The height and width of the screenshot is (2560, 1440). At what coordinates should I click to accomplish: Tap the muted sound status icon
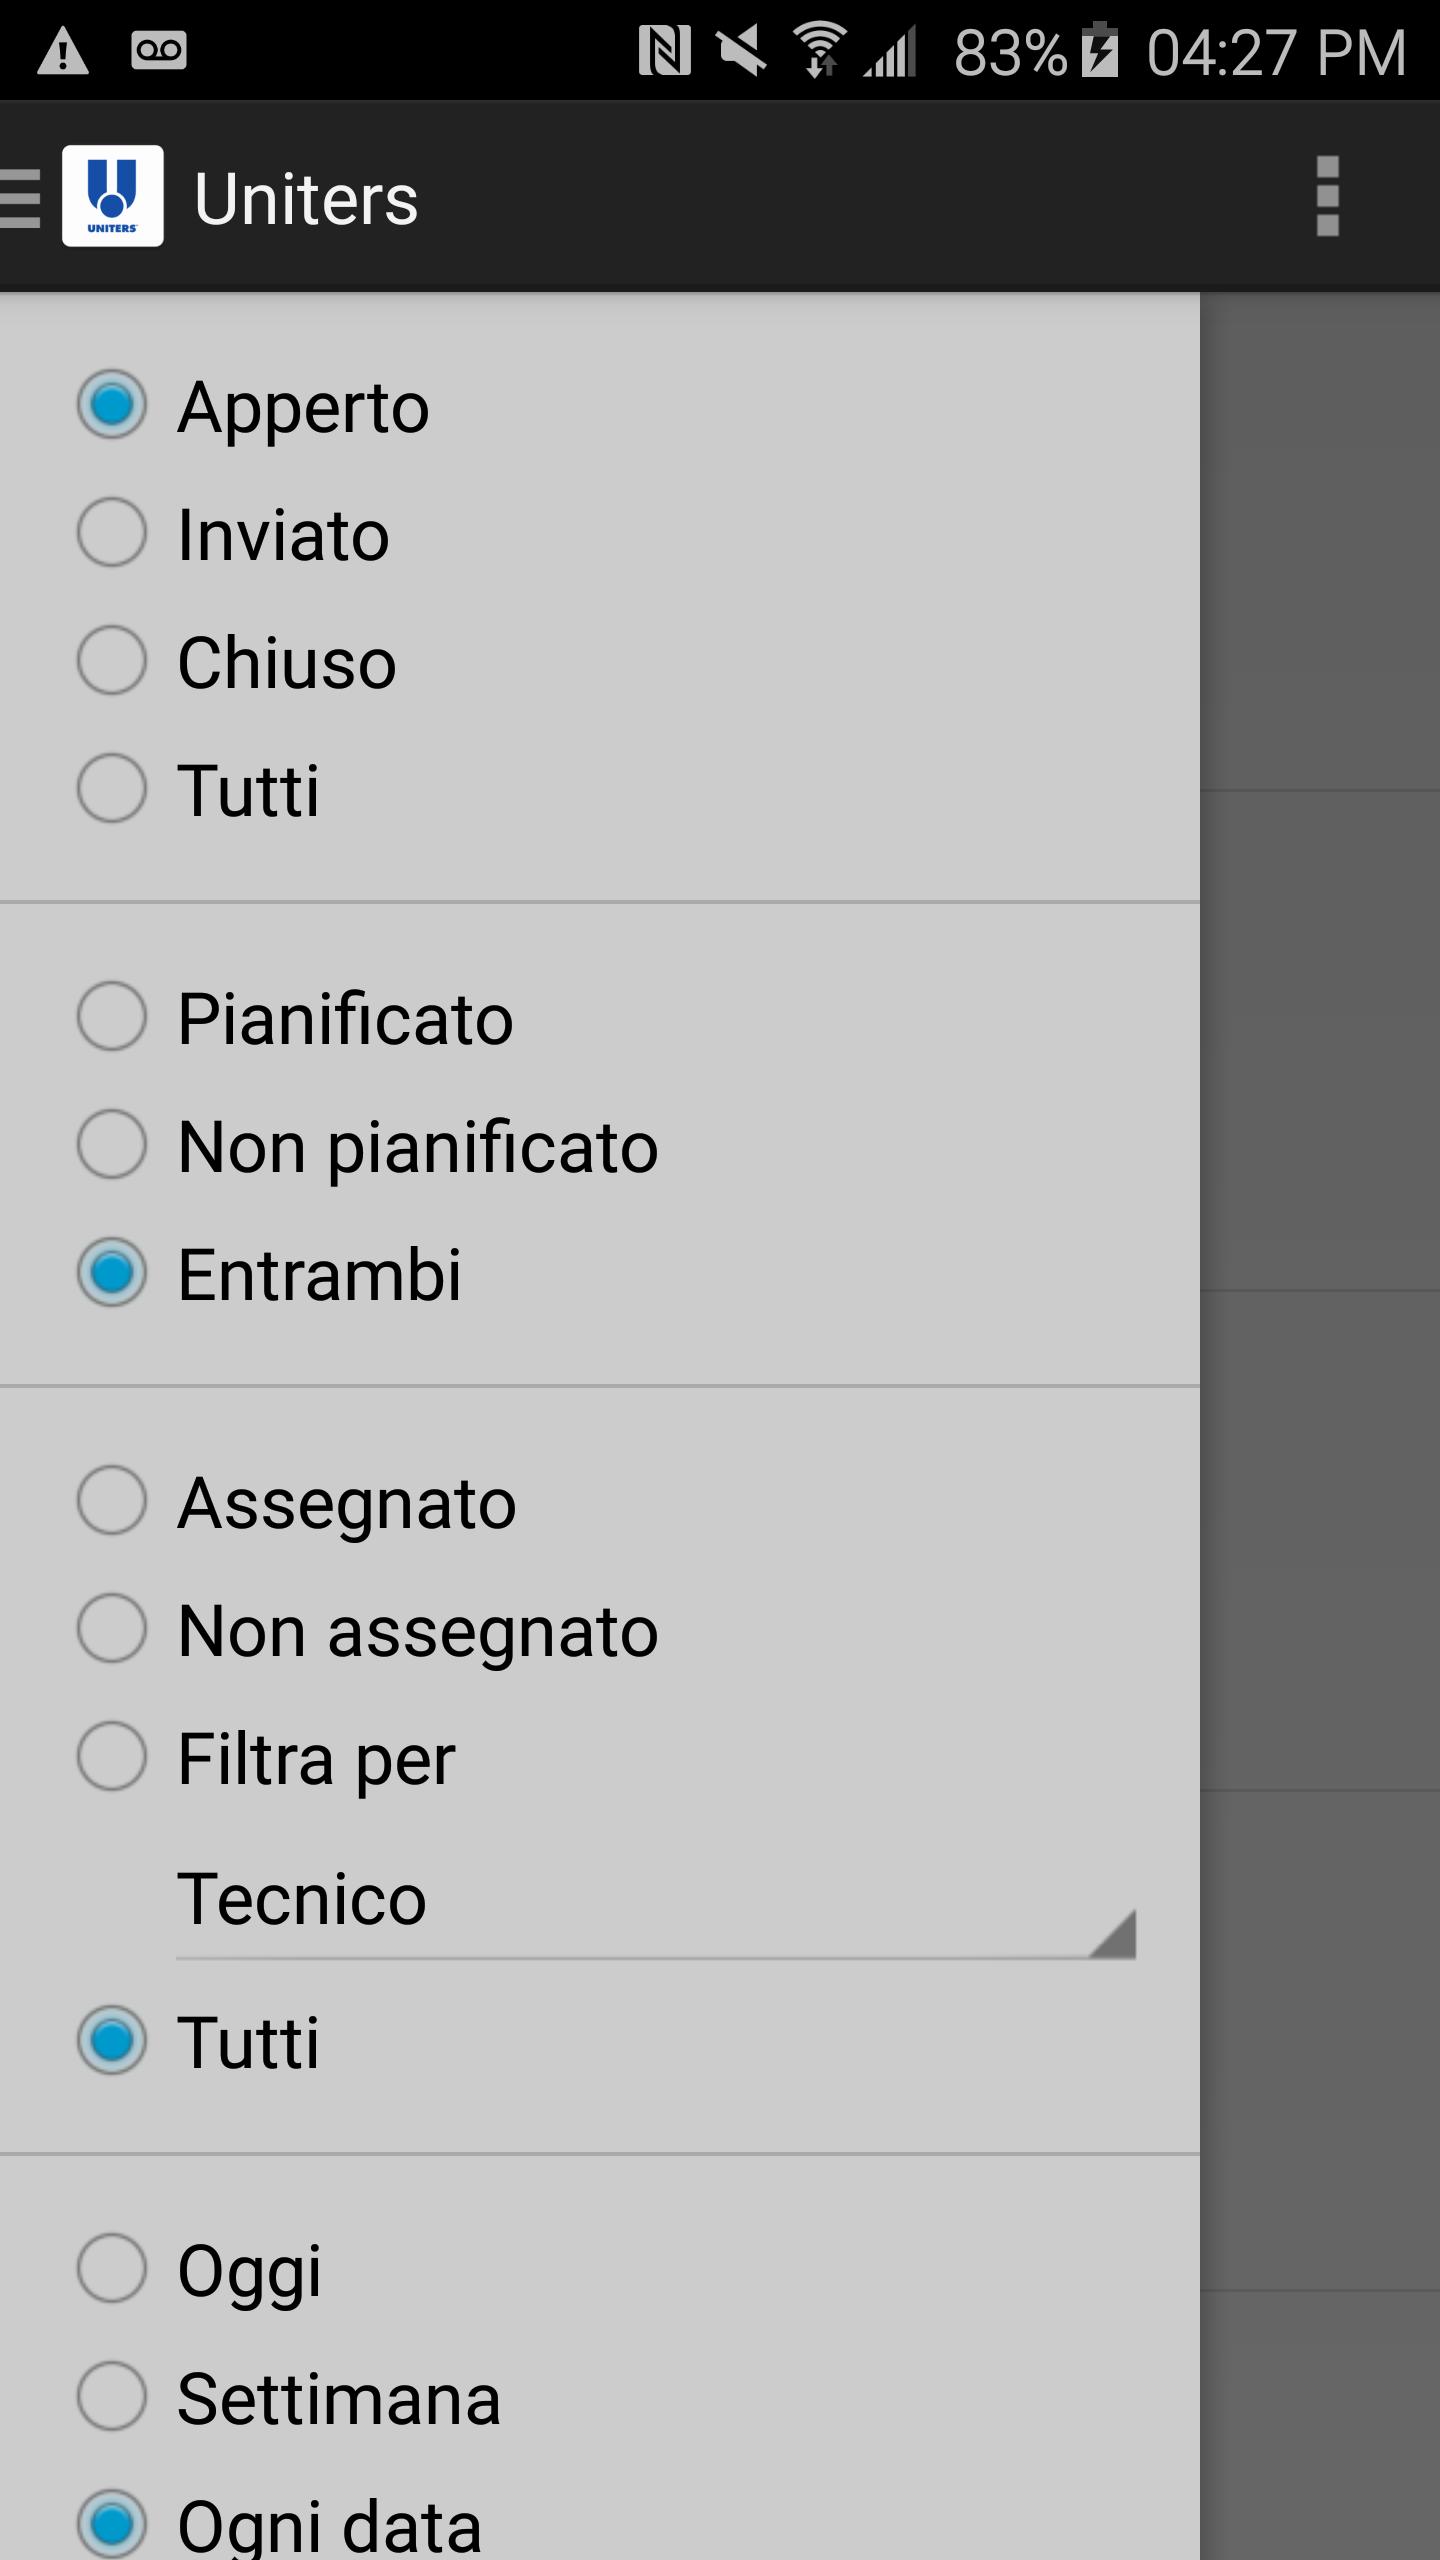pyautogui.click(x=743, y=51)
